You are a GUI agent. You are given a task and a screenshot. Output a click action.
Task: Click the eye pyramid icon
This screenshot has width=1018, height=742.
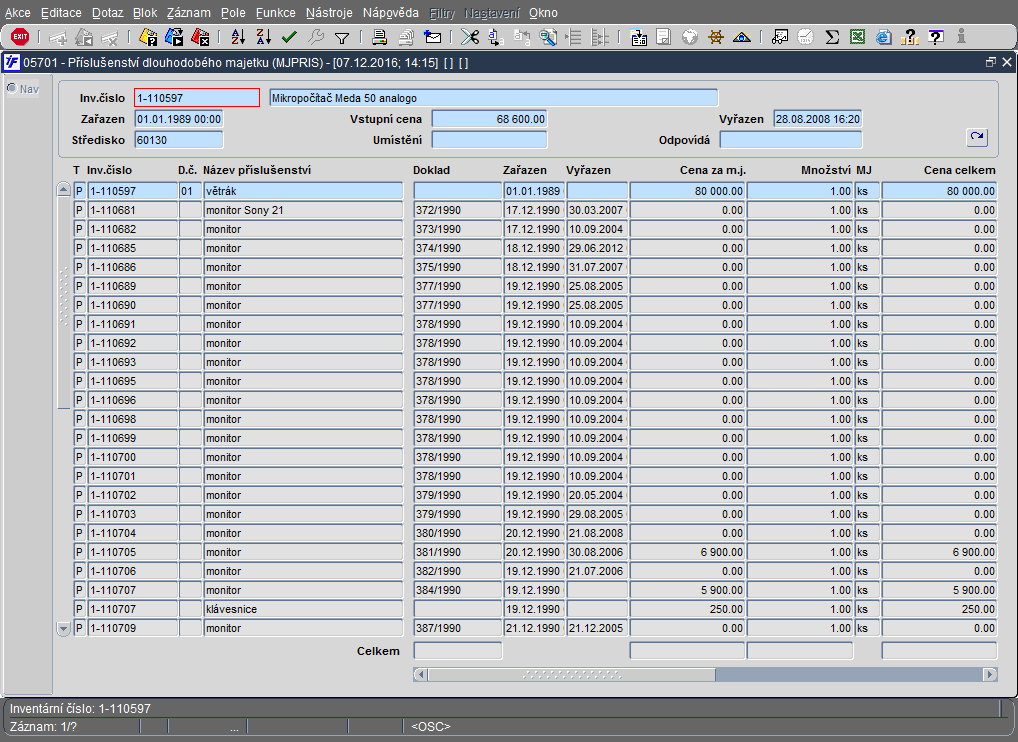click(741, 37)
